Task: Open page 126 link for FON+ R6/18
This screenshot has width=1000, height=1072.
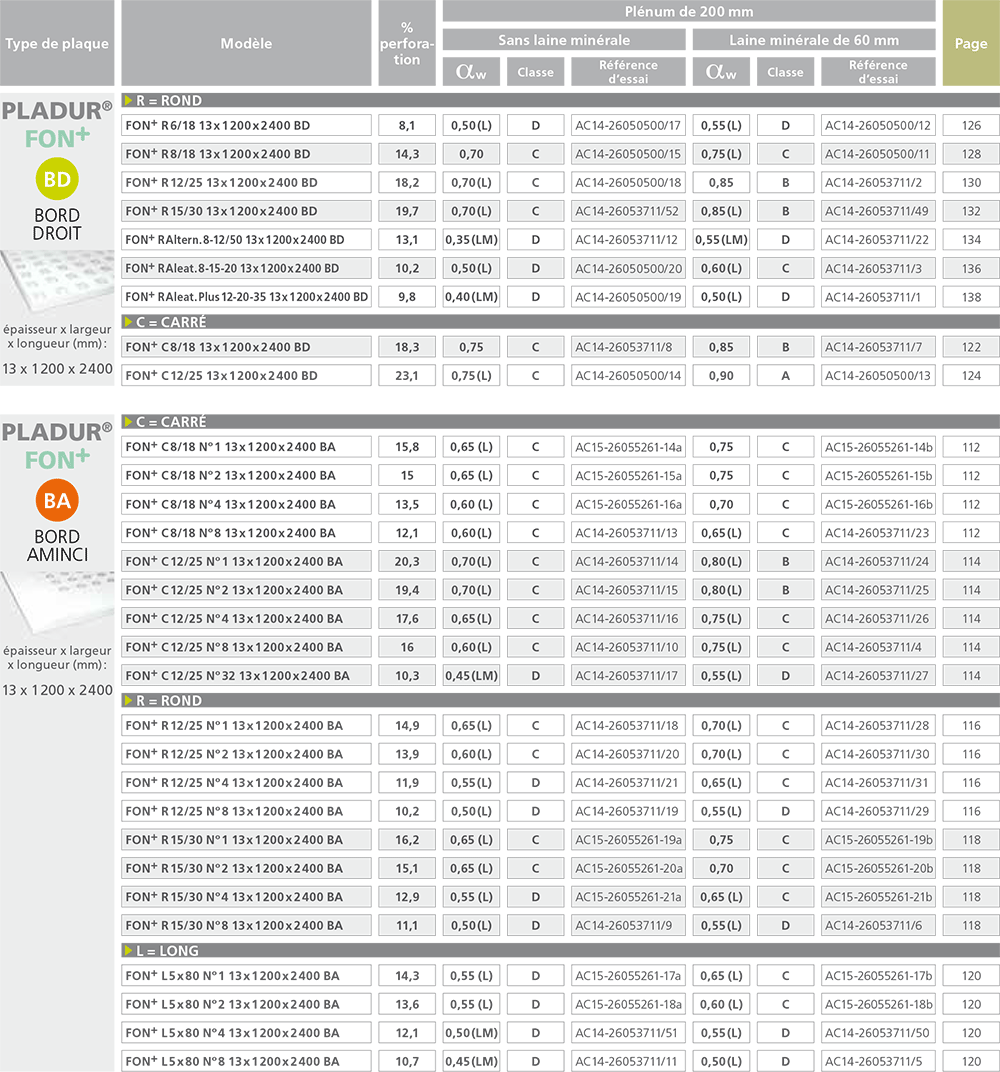Action: (971, 126)
